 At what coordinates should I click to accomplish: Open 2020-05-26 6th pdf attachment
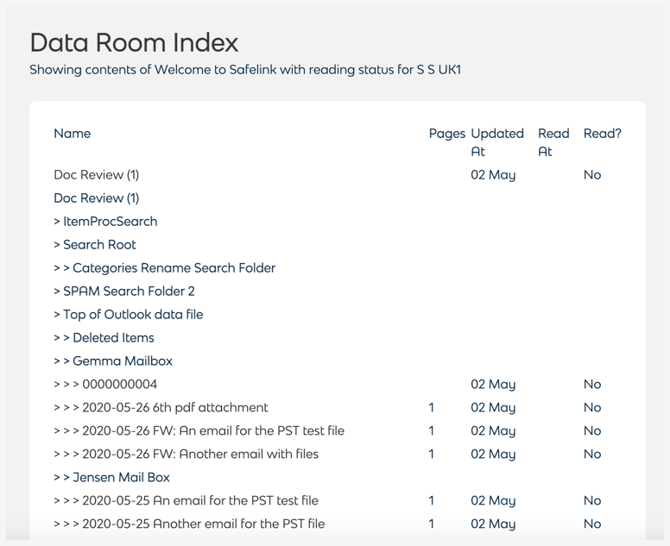[x=175, y=408]
